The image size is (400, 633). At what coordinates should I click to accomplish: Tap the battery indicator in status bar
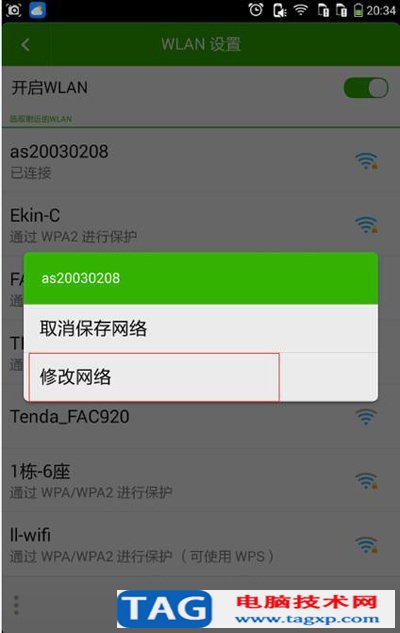pos(358,10)
